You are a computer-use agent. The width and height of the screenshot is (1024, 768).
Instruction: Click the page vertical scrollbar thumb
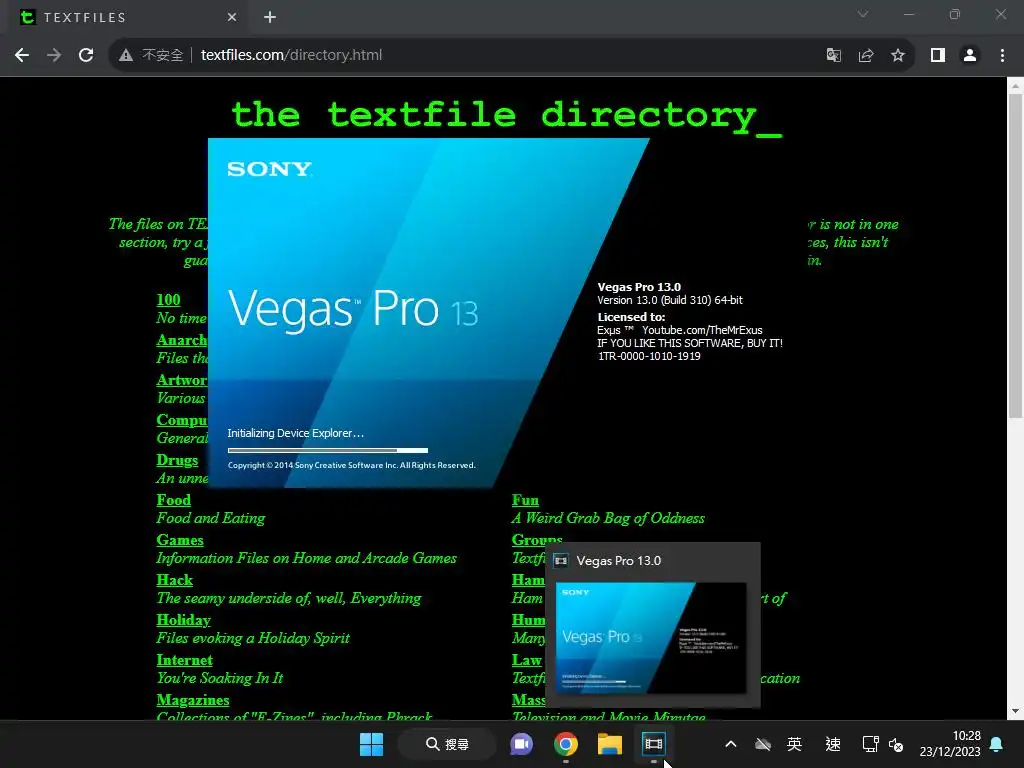(x=1015, y=255)
